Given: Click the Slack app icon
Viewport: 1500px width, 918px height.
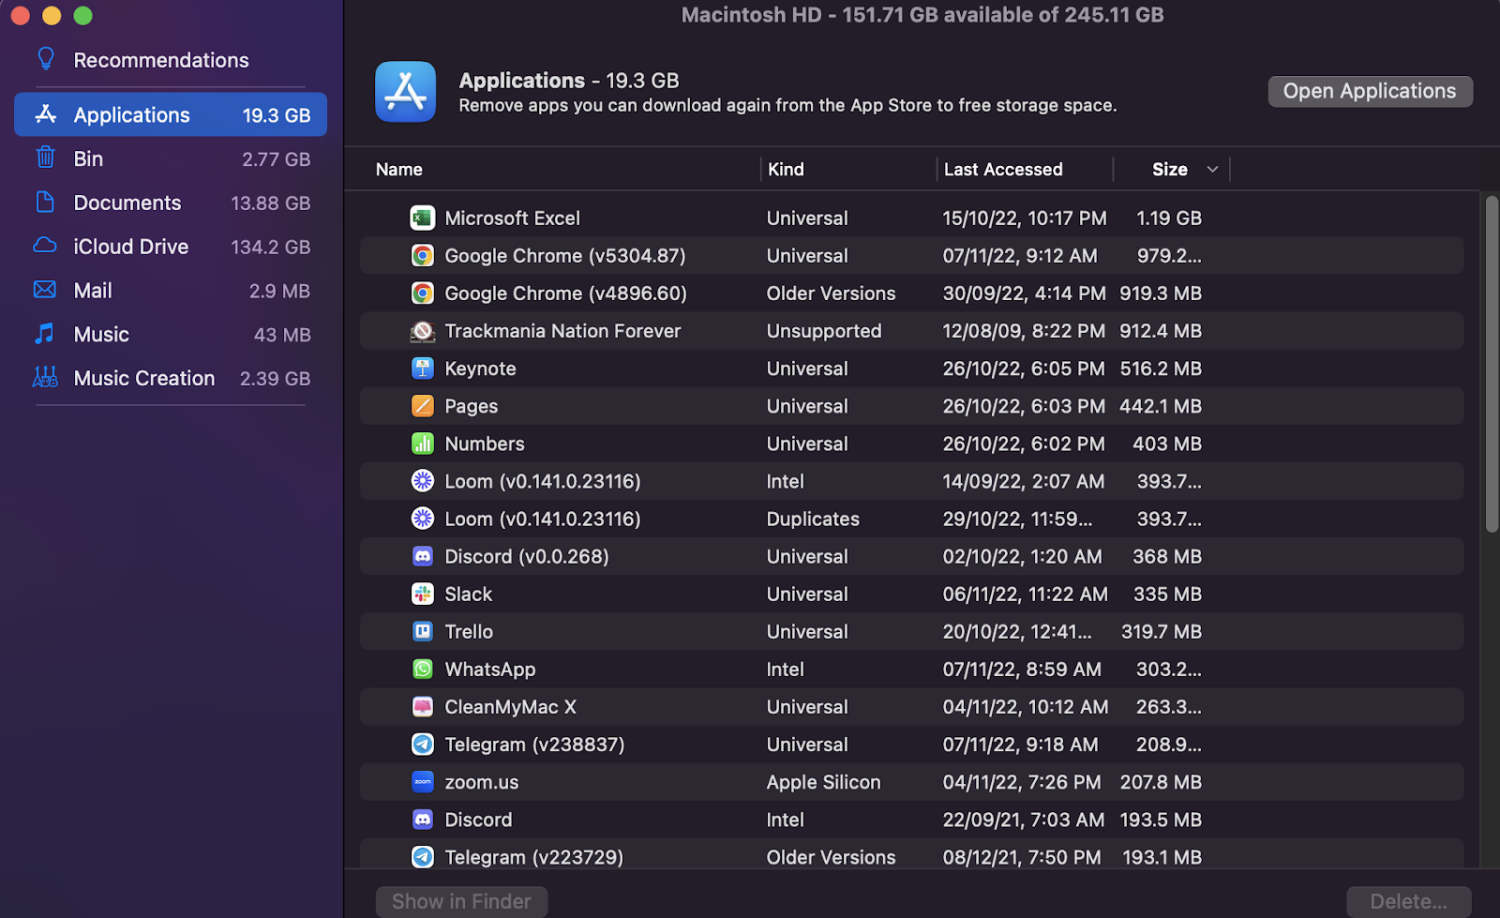Looking at the screenshot, I should [x=422, y=594].
